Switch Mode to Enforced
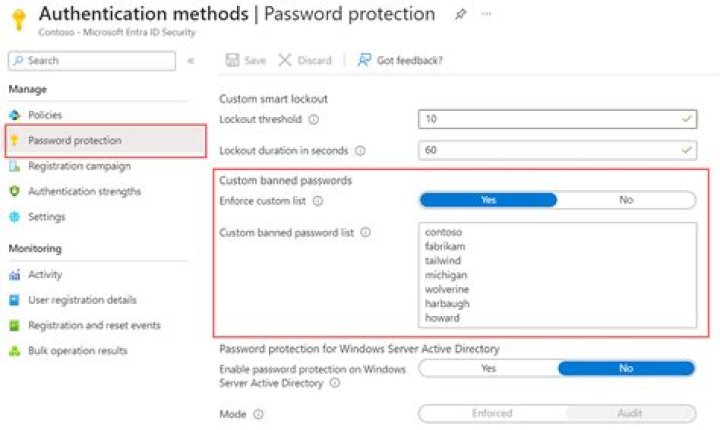The image size is (720, 430). point(492,413)
